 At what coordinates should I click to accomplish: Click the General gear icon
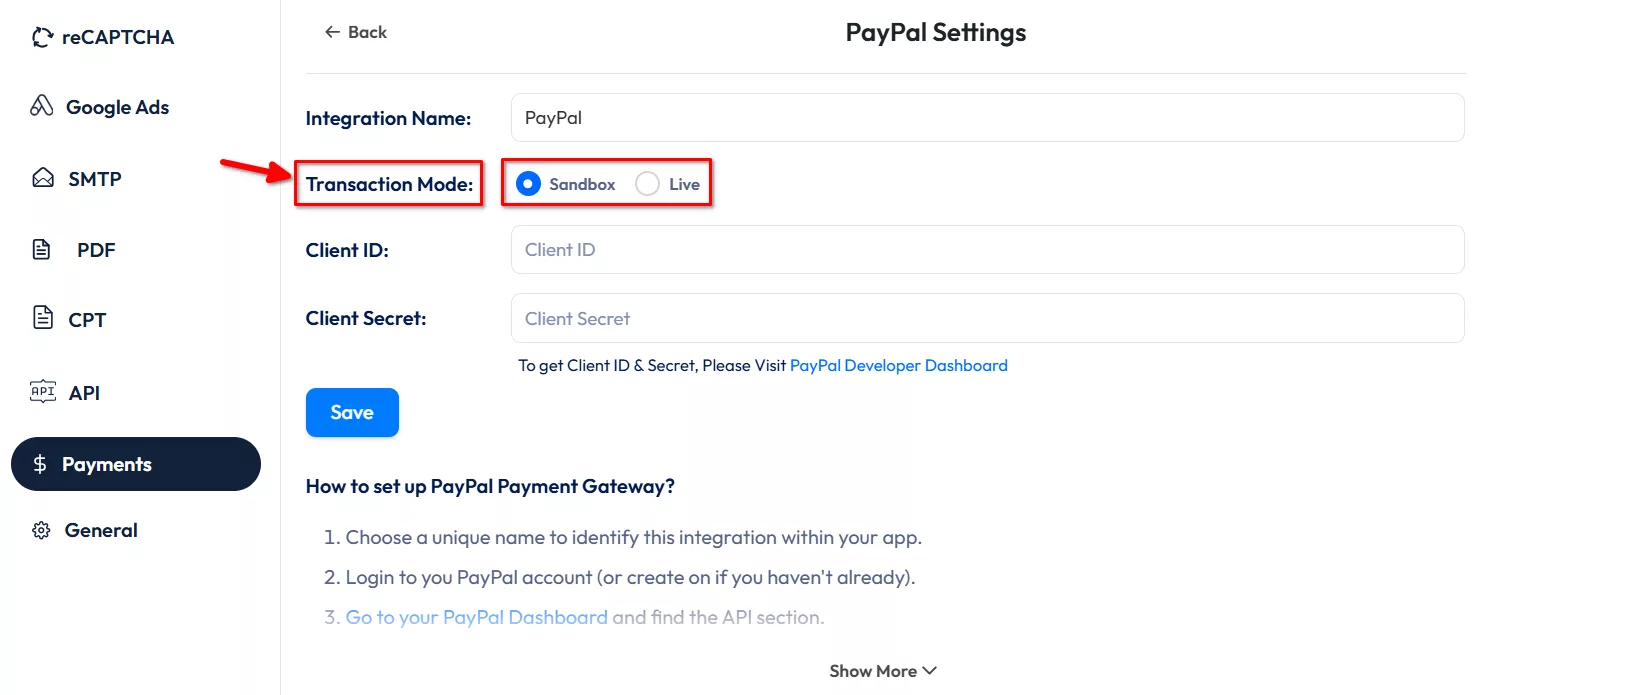[x=41, y=530]
